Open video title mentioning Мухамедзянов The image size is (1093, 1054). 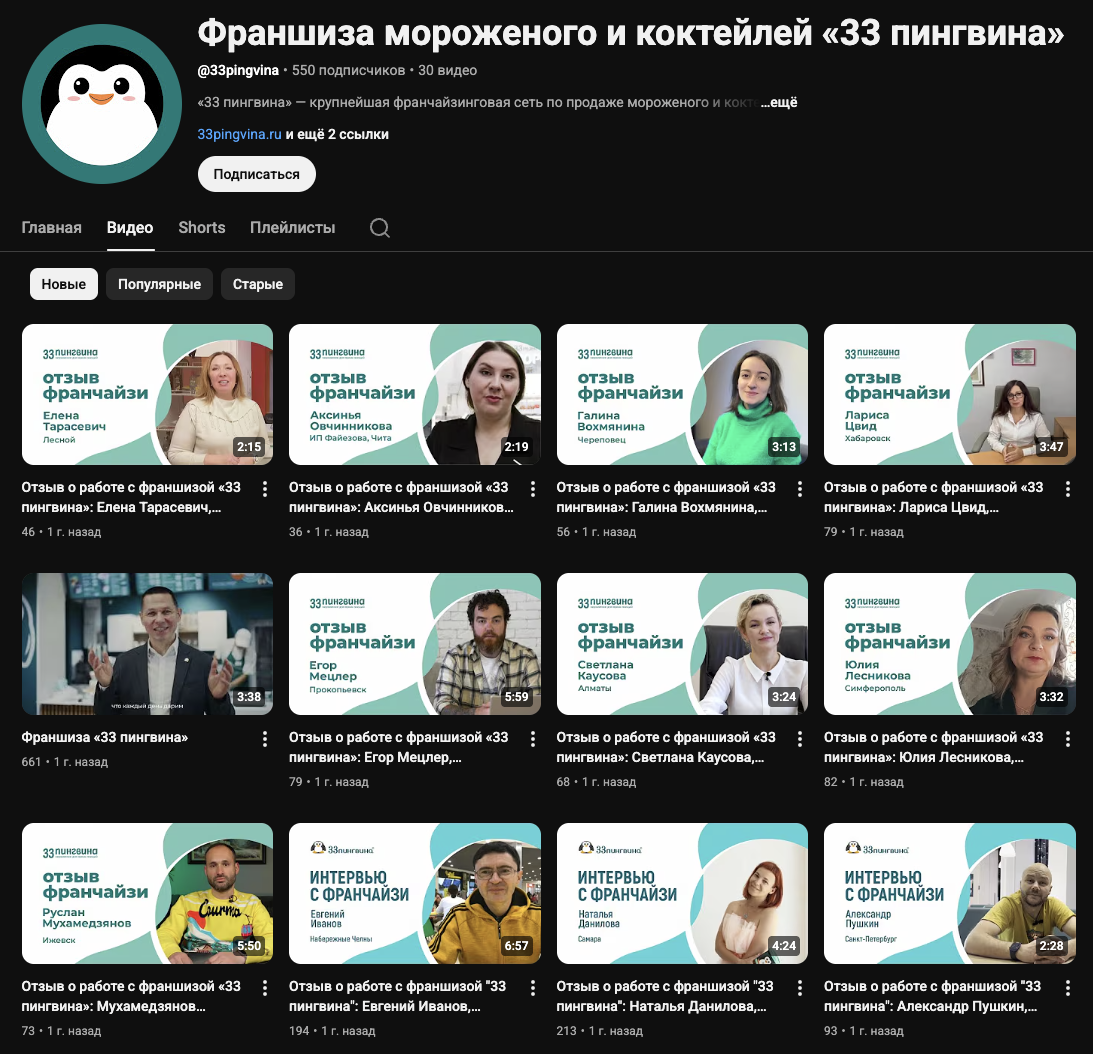pos(131,996)
